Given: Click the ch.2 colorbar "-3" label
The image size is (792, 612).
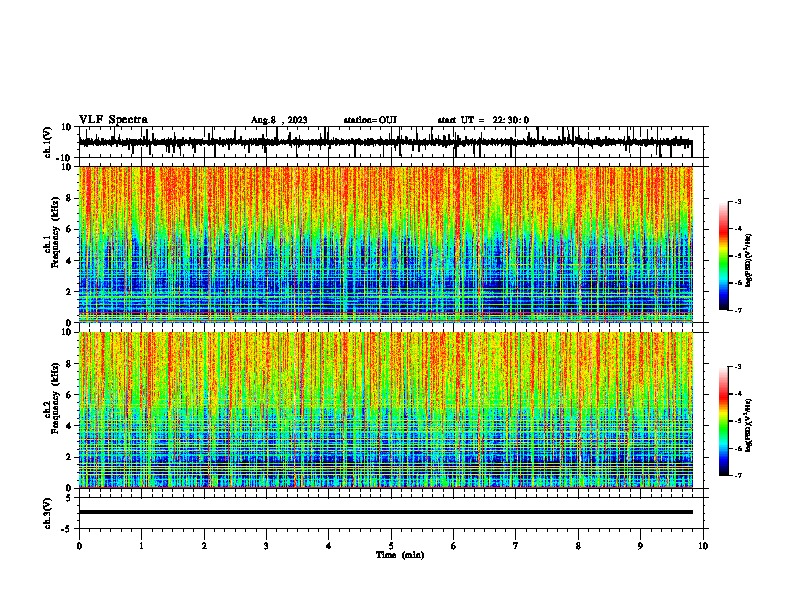Looking at the screenshot, I should 738,367.
